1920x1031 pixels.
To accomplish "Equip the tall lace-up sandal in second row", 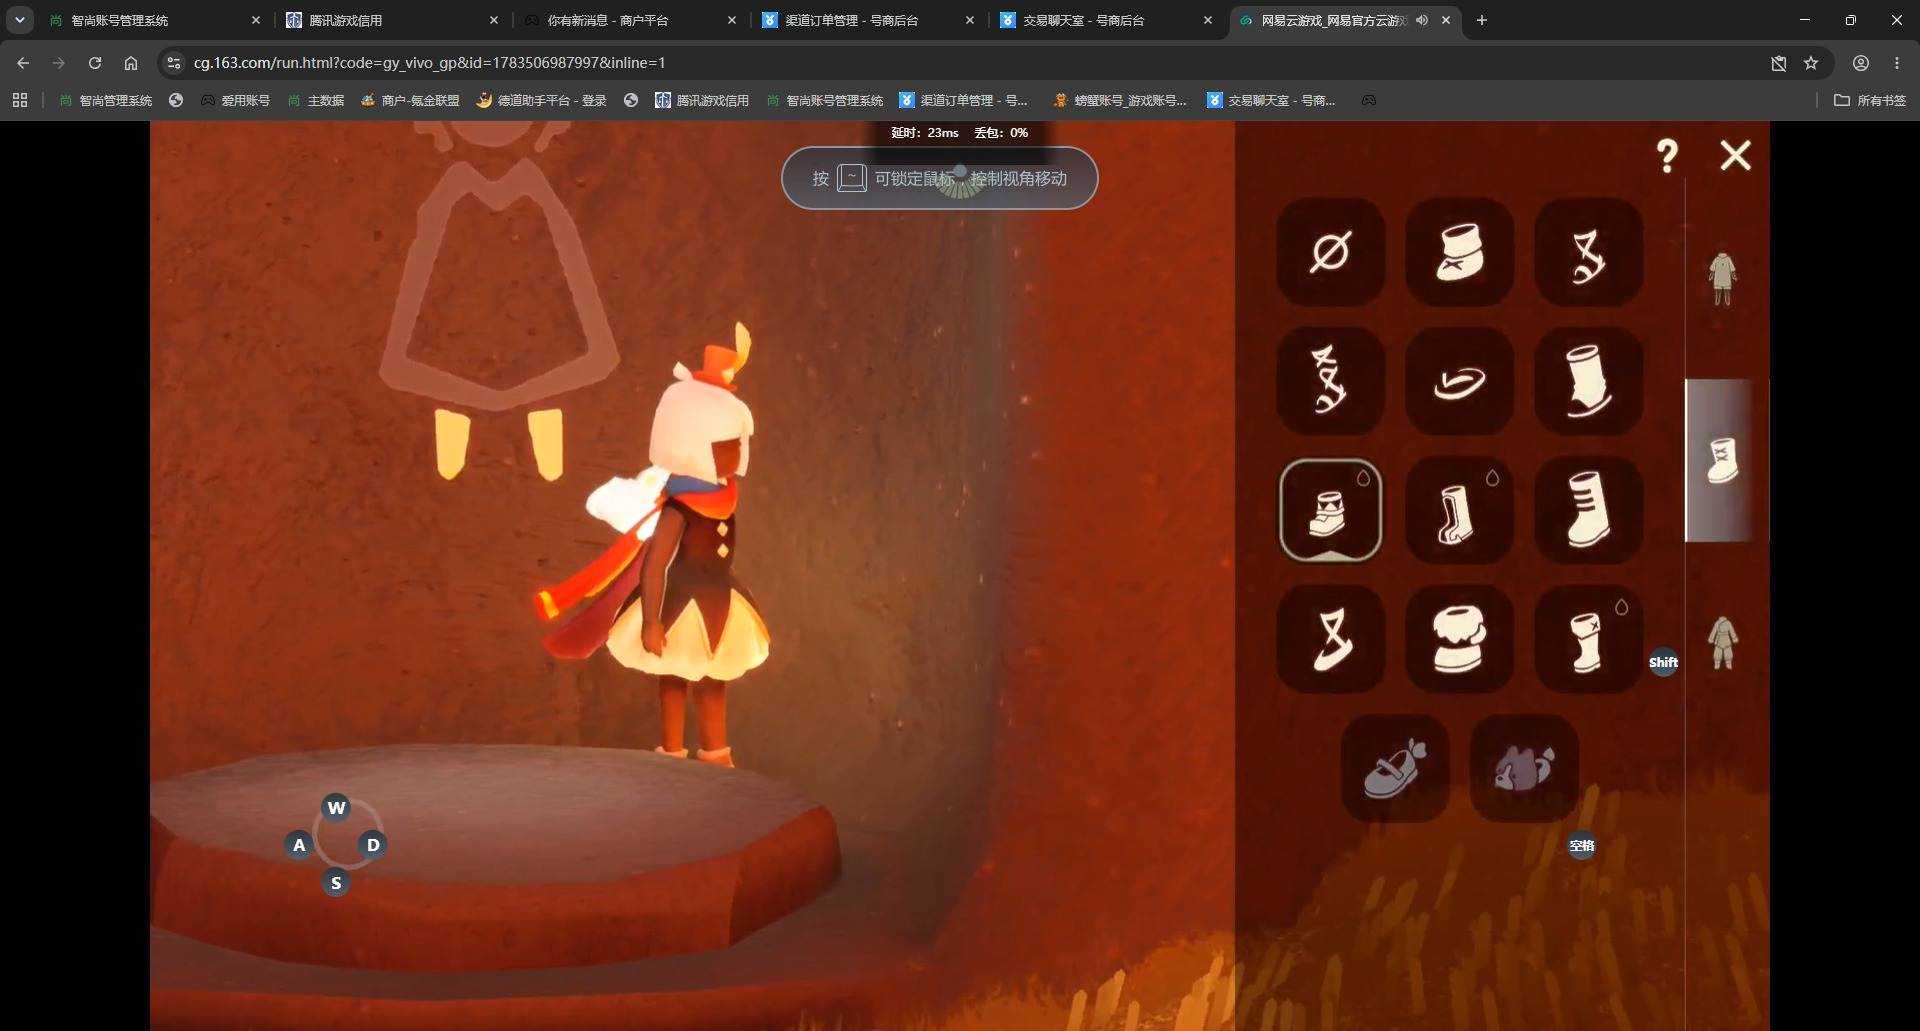I will coord(1330,381).
